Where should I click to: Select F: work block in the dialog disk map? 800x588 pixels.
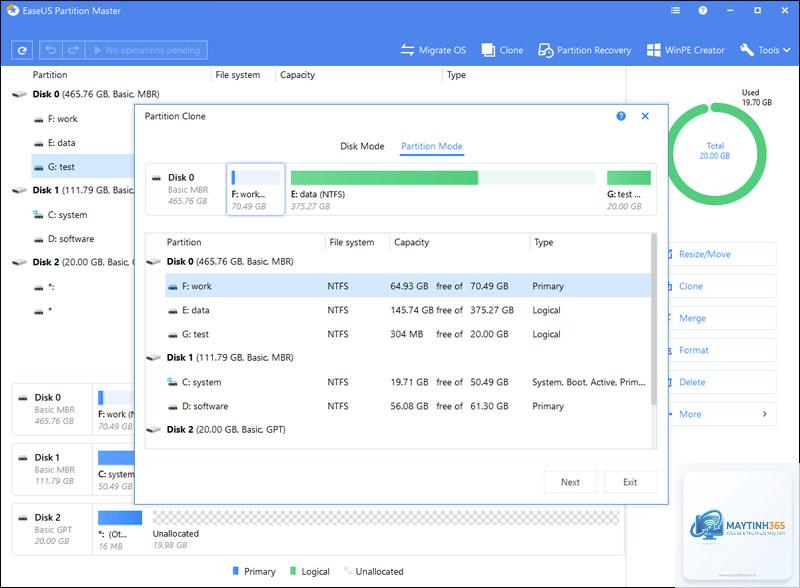click(x=256, y=189)
